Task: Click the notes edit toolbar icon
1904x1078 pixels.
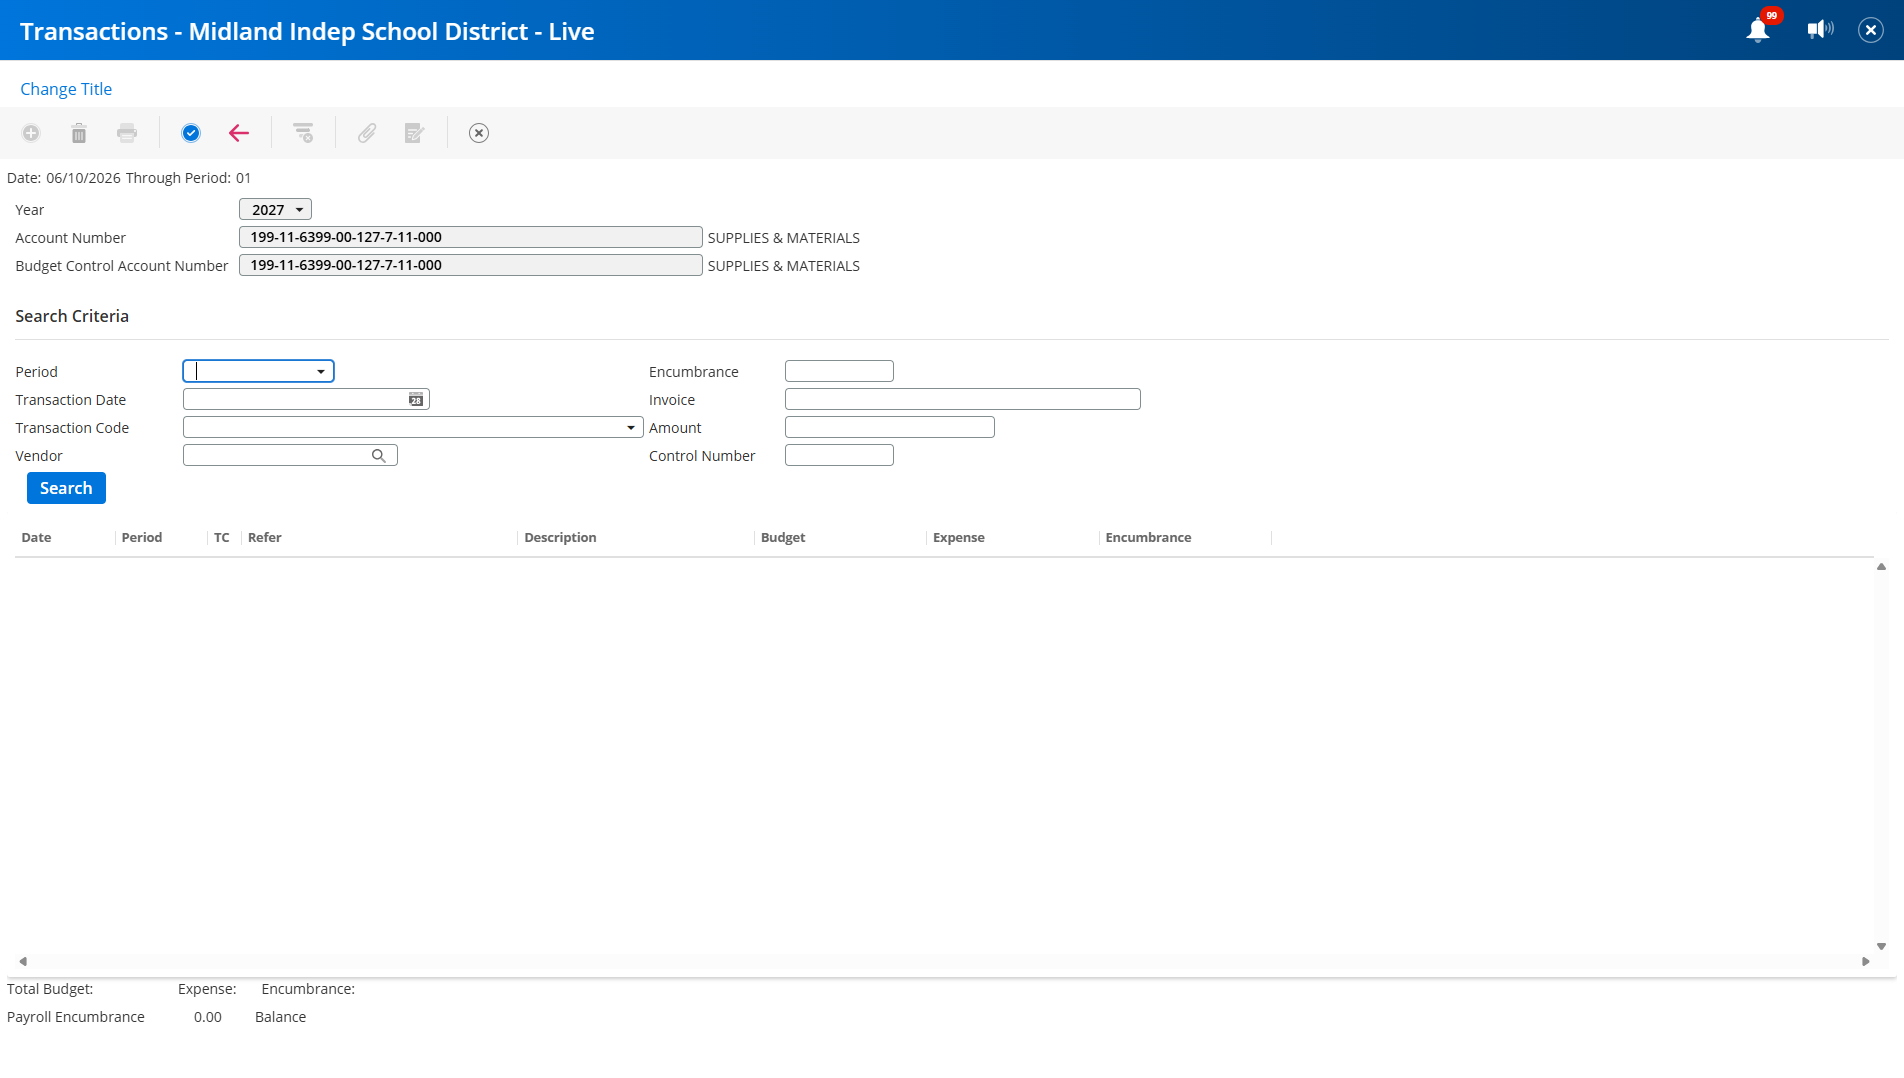Action: [415, 133]
